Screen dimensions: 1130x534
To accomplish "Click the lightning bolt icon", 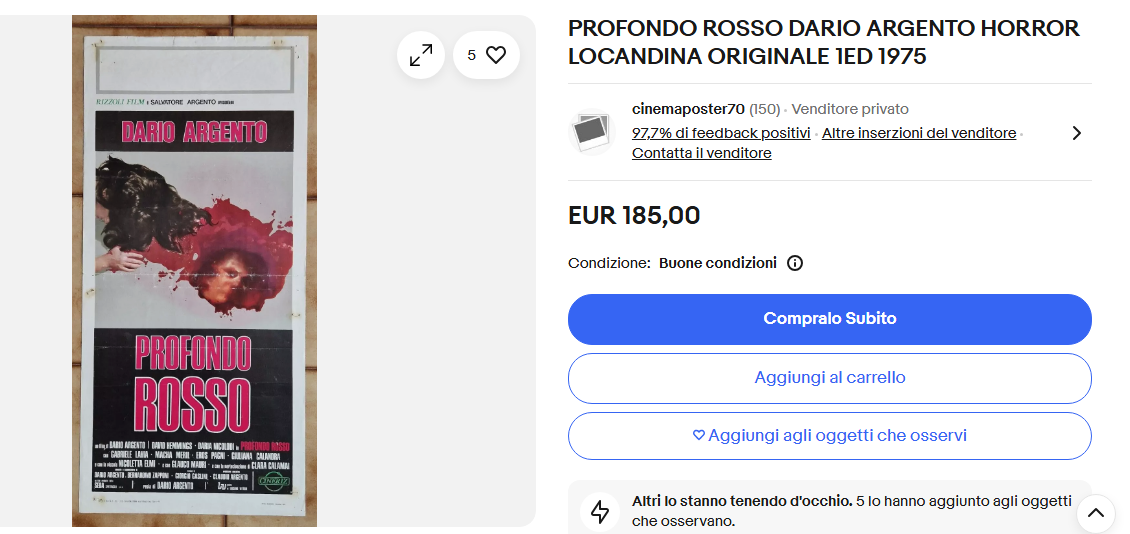I will pos(600,512).
